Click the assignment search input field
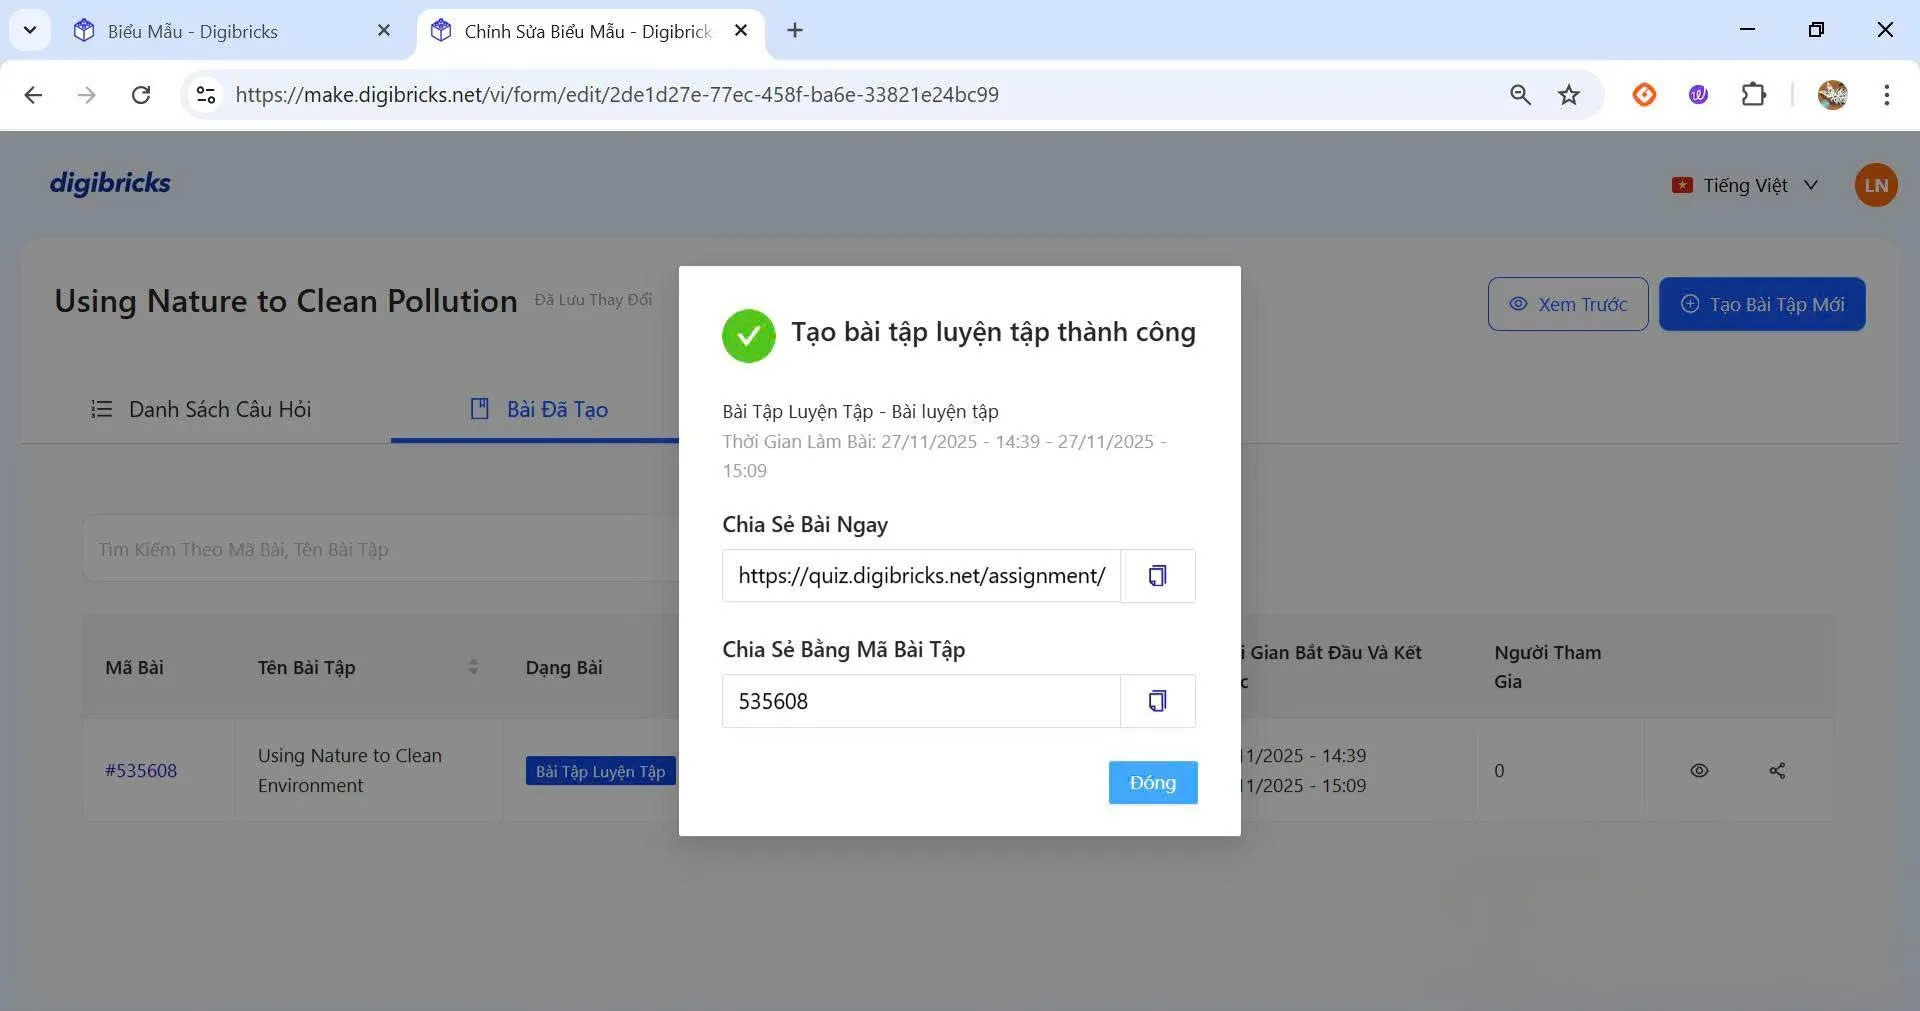Image resolution: width=1920 pixels, height=1011 pixels. point(380,549)
